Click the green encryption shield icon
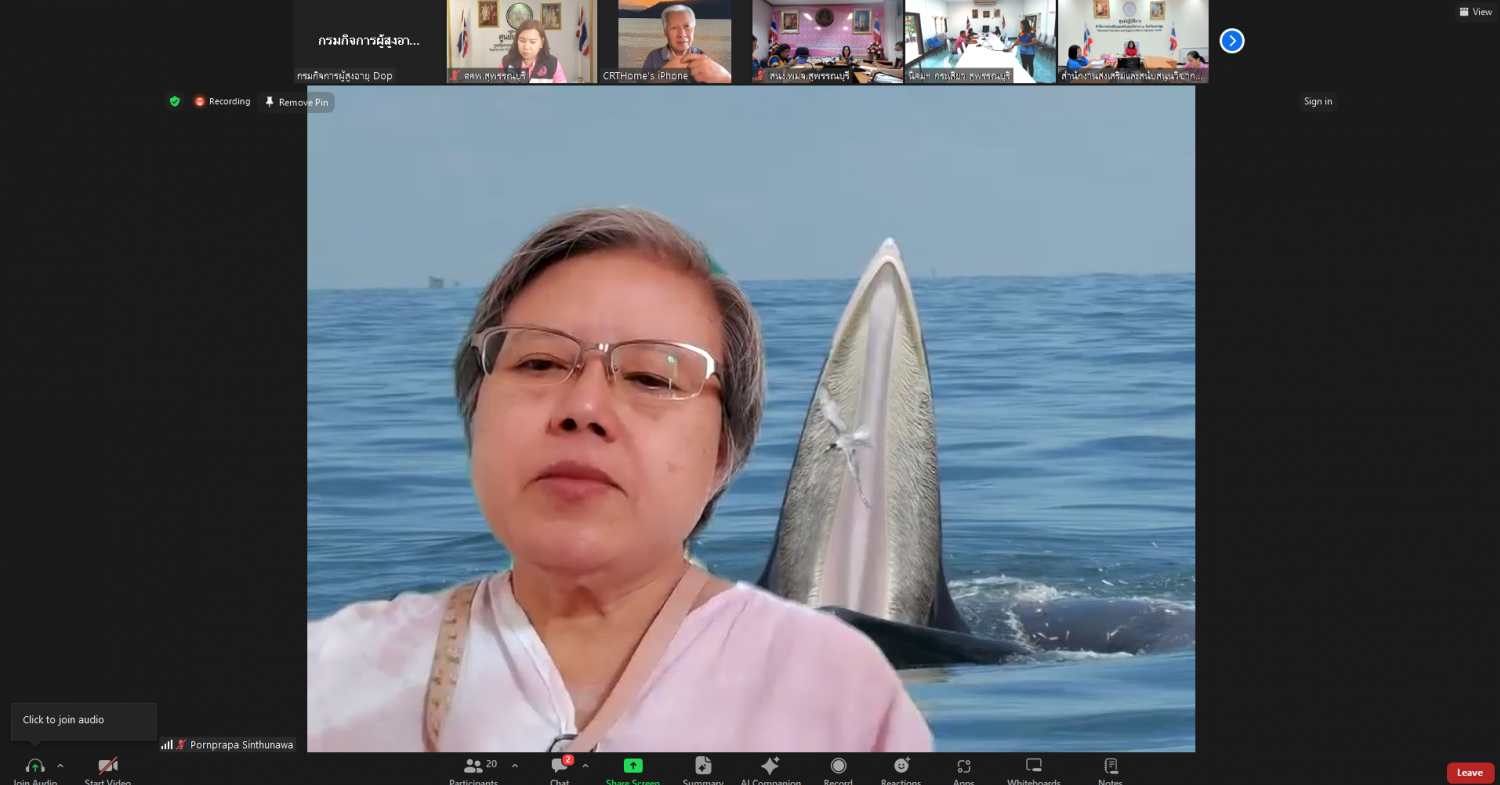Viewport: 1500px width, 785px height. [x=175, y=101]
